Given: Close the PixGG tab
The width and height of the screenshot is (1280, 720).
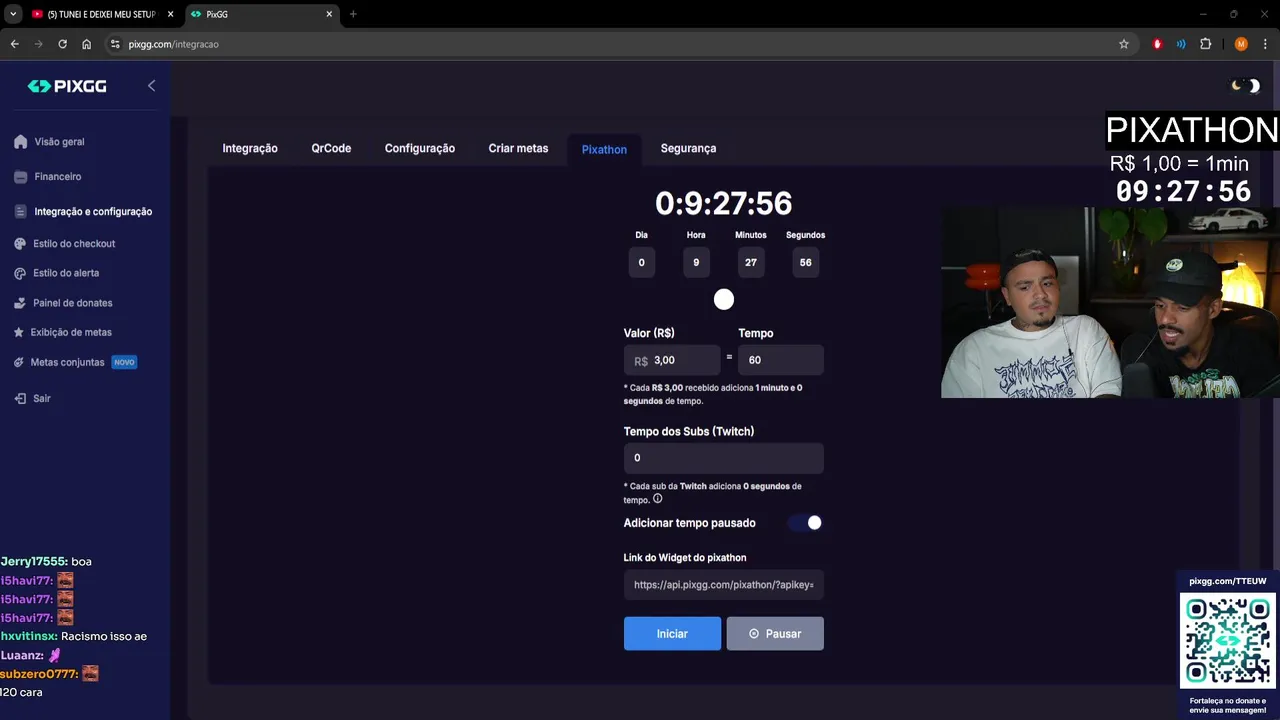Looking at the screenshot, I should pos(329,14).
